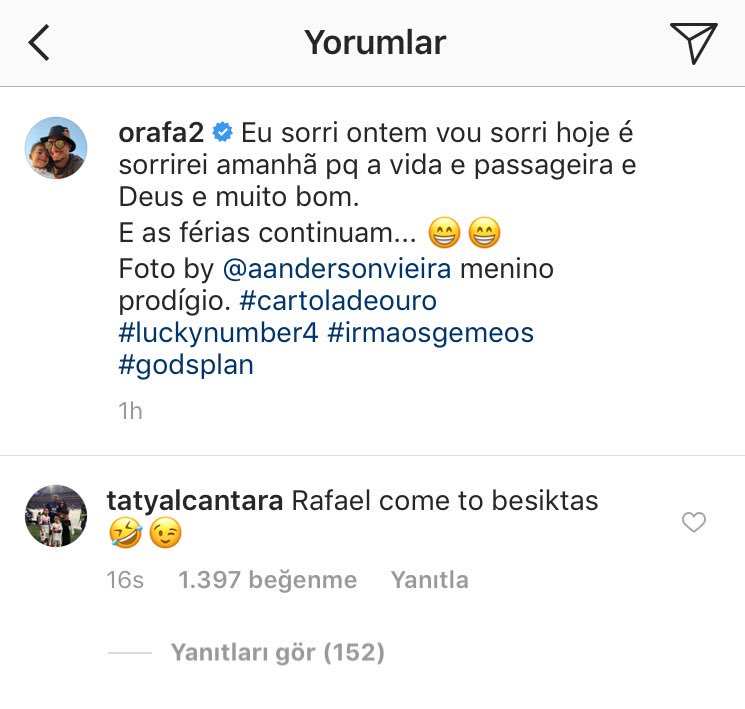Click the blue verified badge
Image resolution: width=745 pixels, height=709 pixels.
click(x=223, y=133)
